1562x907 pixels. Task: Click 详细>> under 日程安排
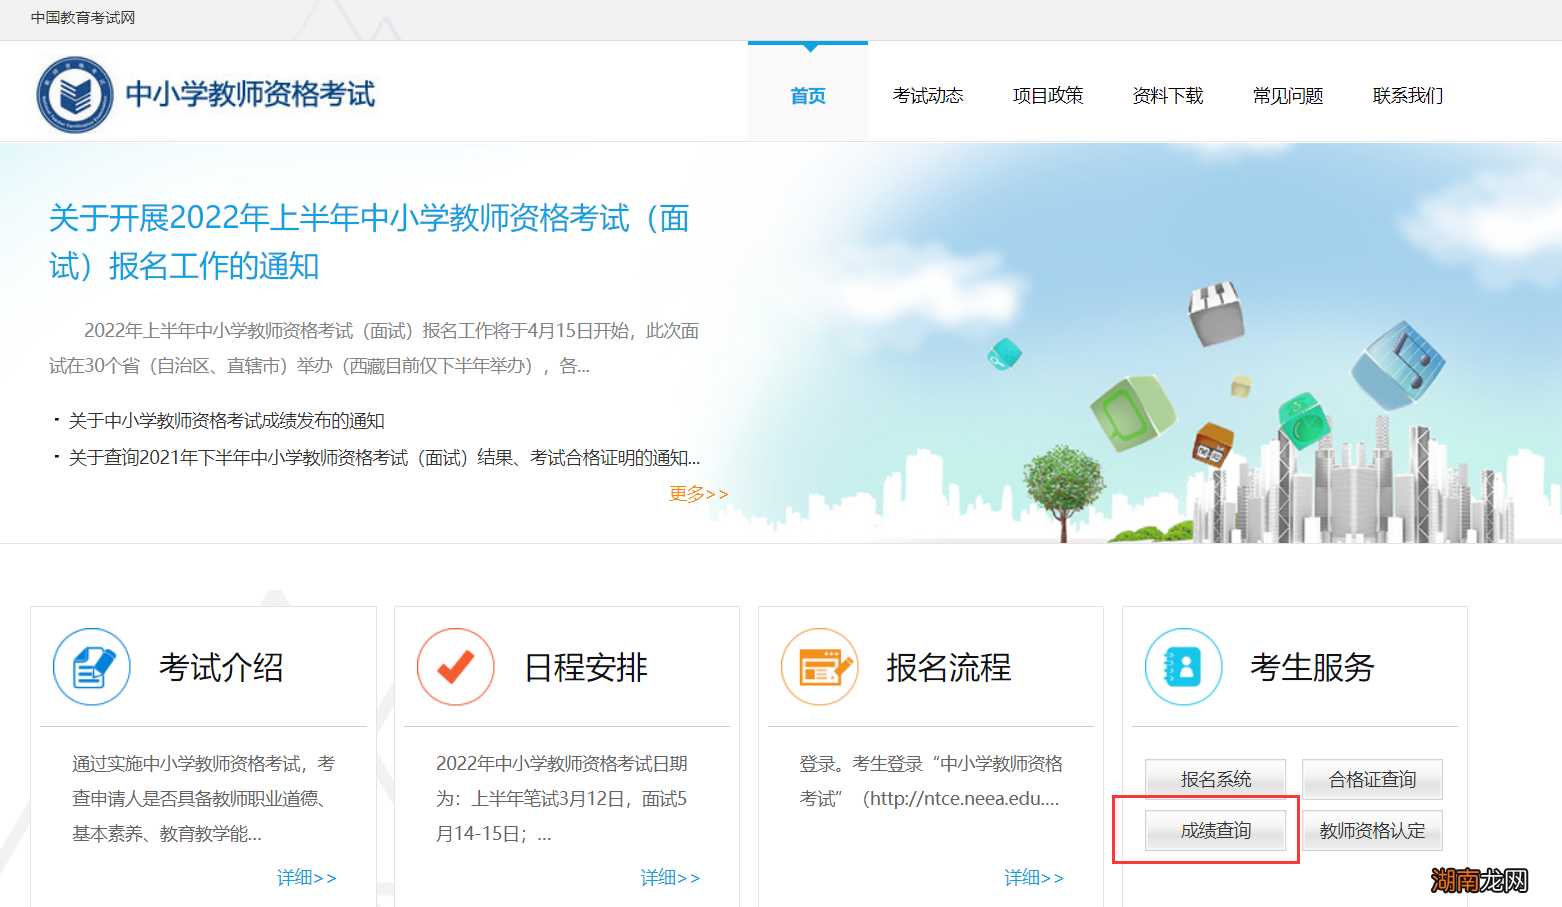[670, 877]
